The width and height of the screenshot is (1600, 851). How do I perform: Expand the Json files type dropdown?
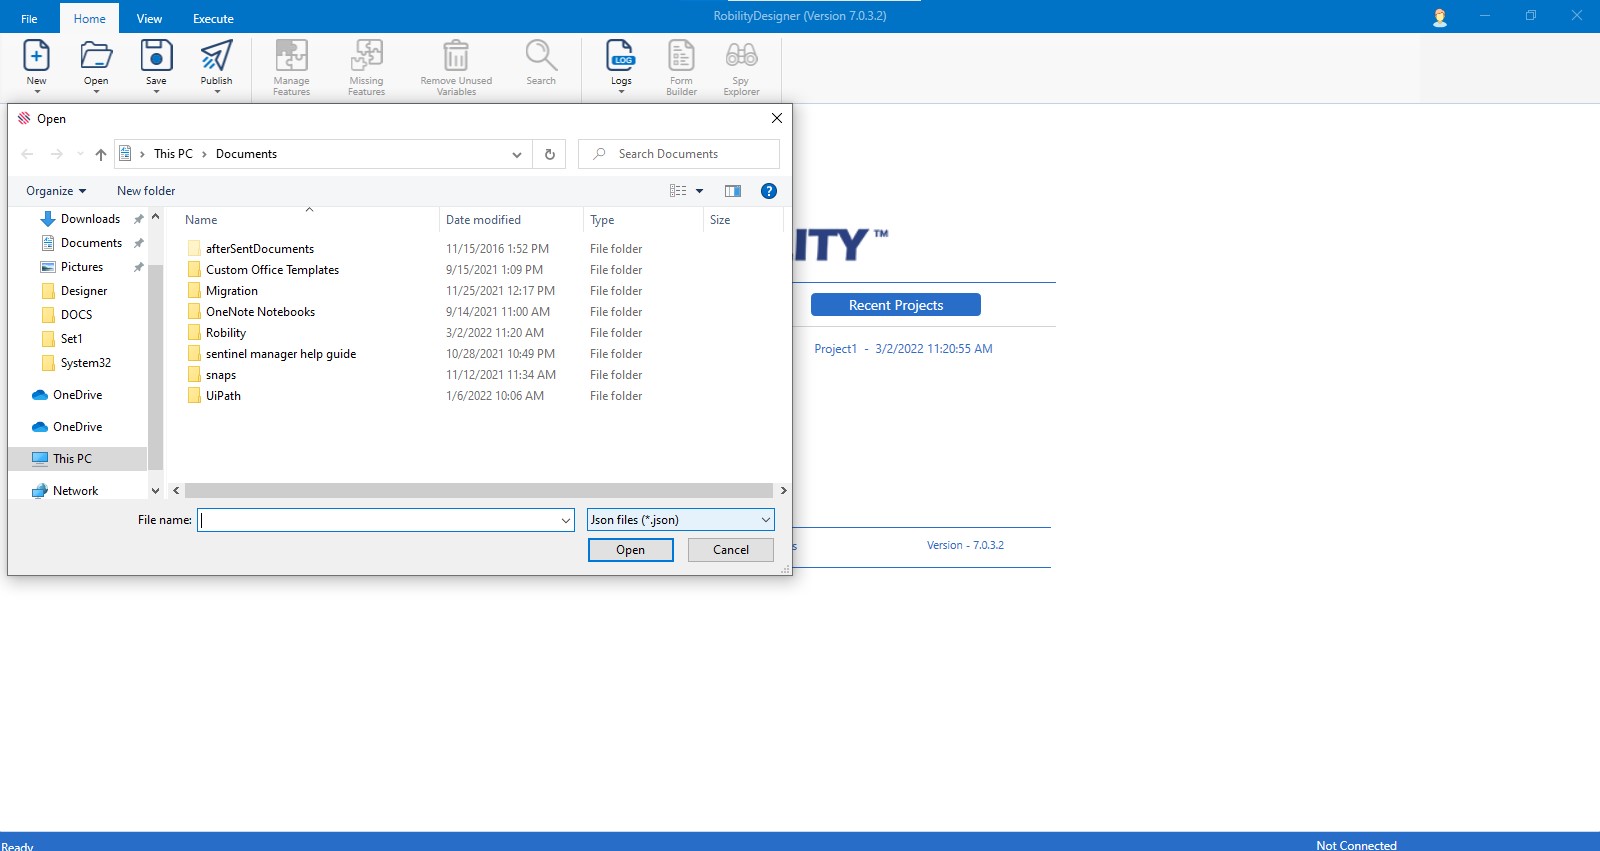(765, 520)
